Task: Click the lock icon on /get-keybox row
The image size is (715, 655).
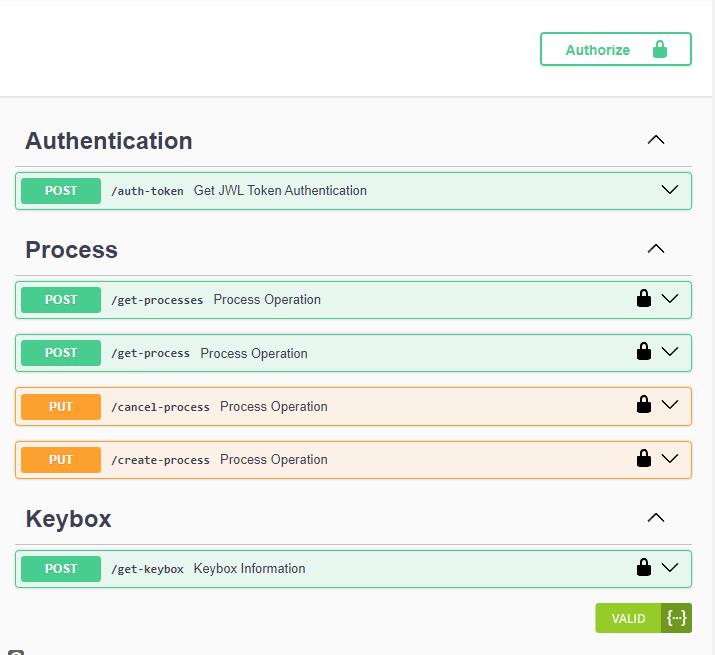Action: click(x=644, y=567)
